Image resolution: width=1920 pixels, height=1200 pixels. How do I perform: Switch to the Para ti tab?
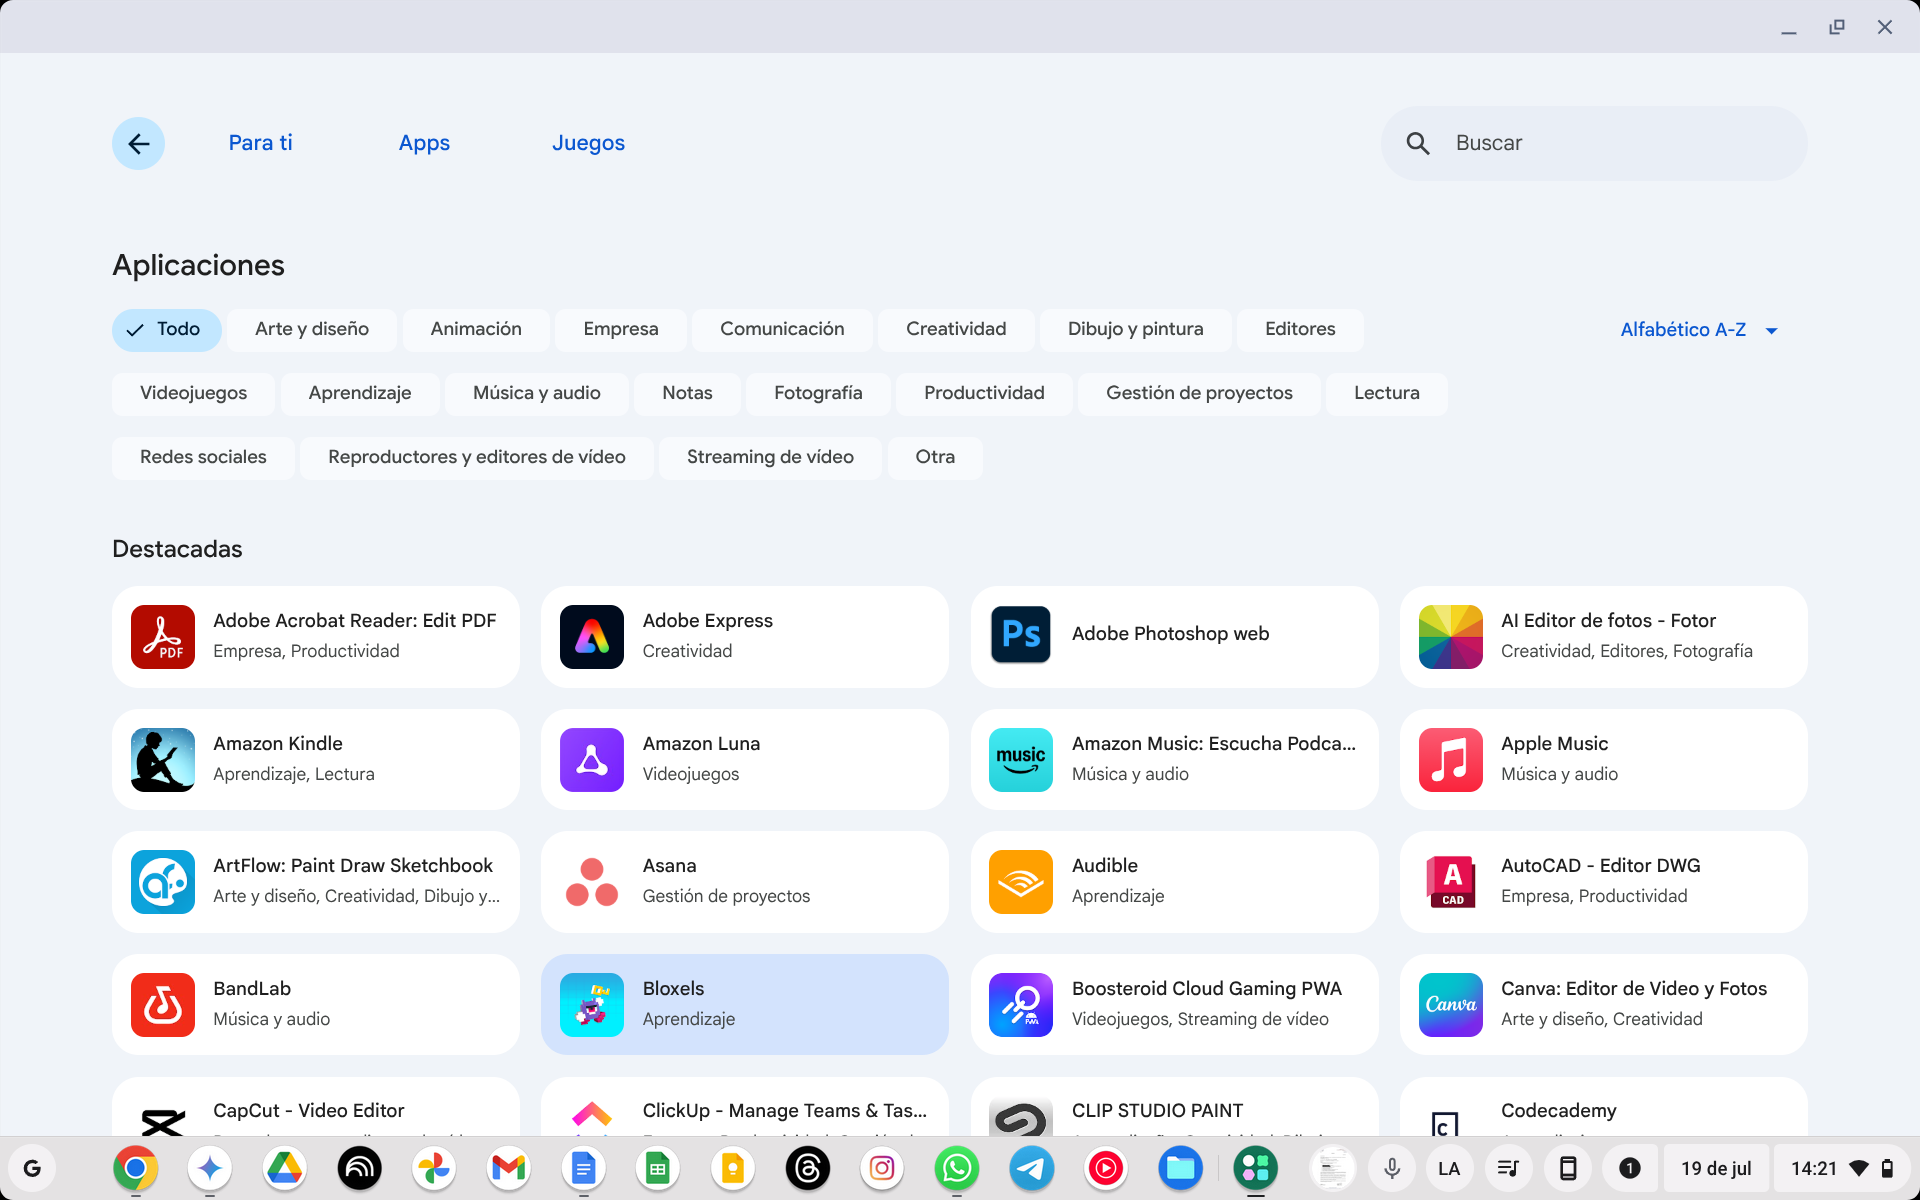point(260,143)
